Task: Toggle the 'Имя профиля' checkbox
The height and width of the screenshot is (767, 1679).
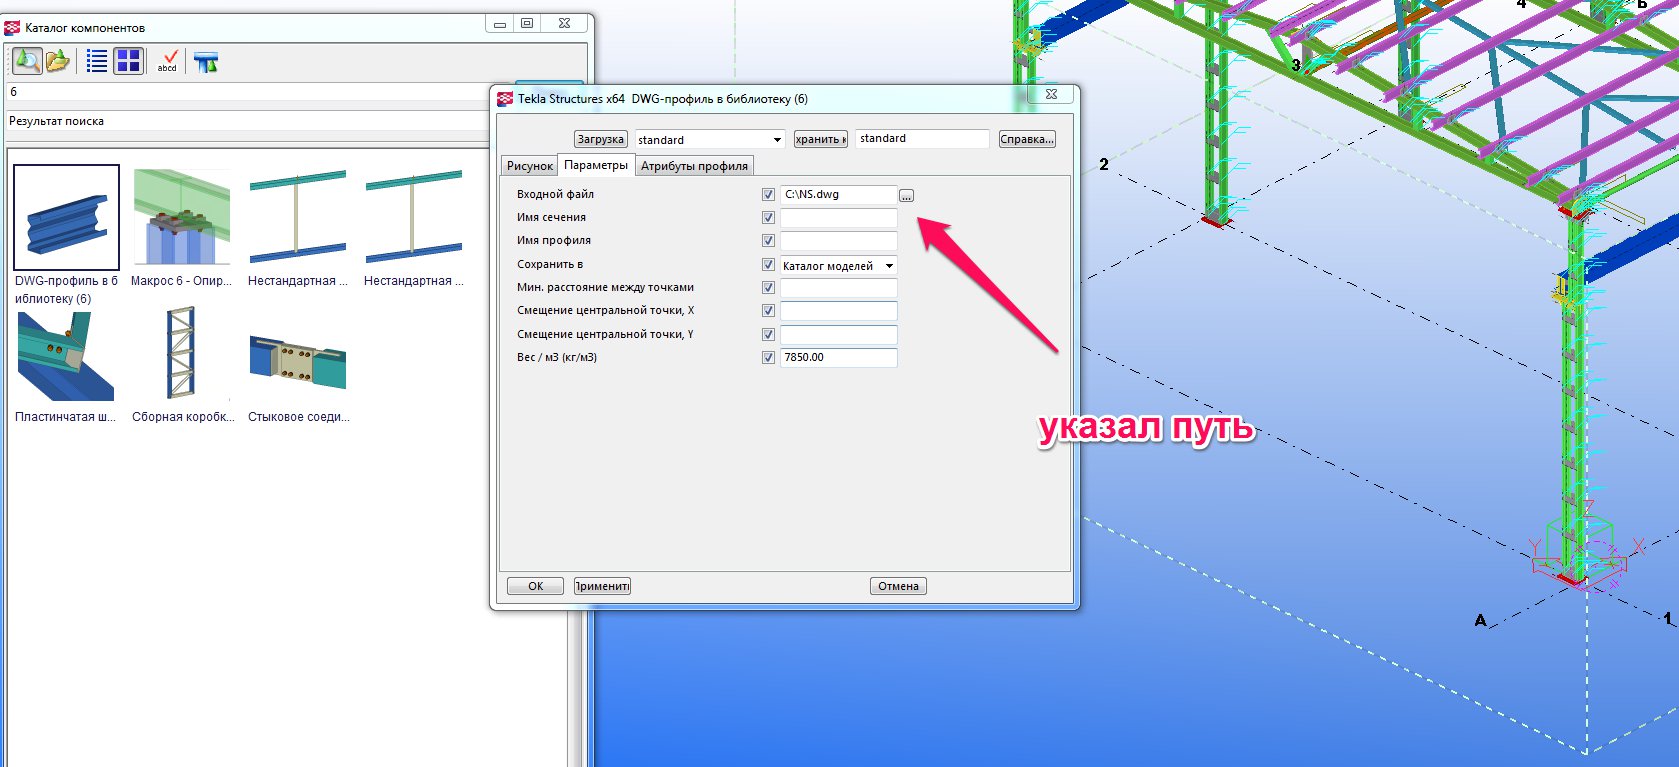Action: point(768,240)
